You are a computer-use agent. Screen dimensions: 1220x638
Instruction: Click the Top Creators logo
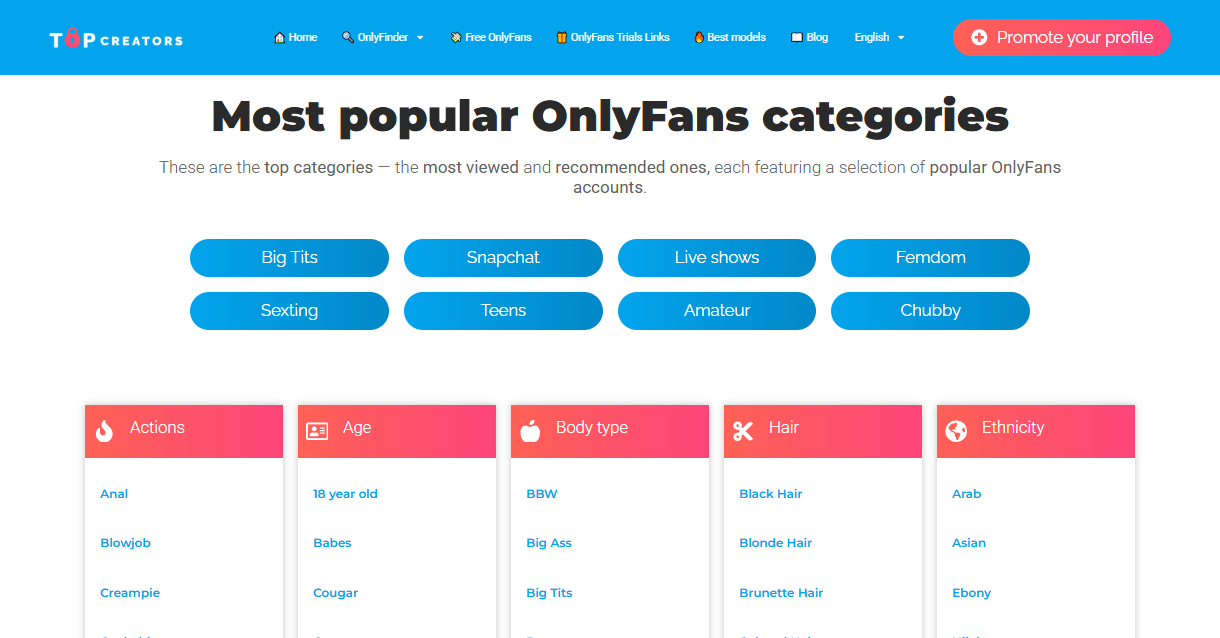[115, 37]
